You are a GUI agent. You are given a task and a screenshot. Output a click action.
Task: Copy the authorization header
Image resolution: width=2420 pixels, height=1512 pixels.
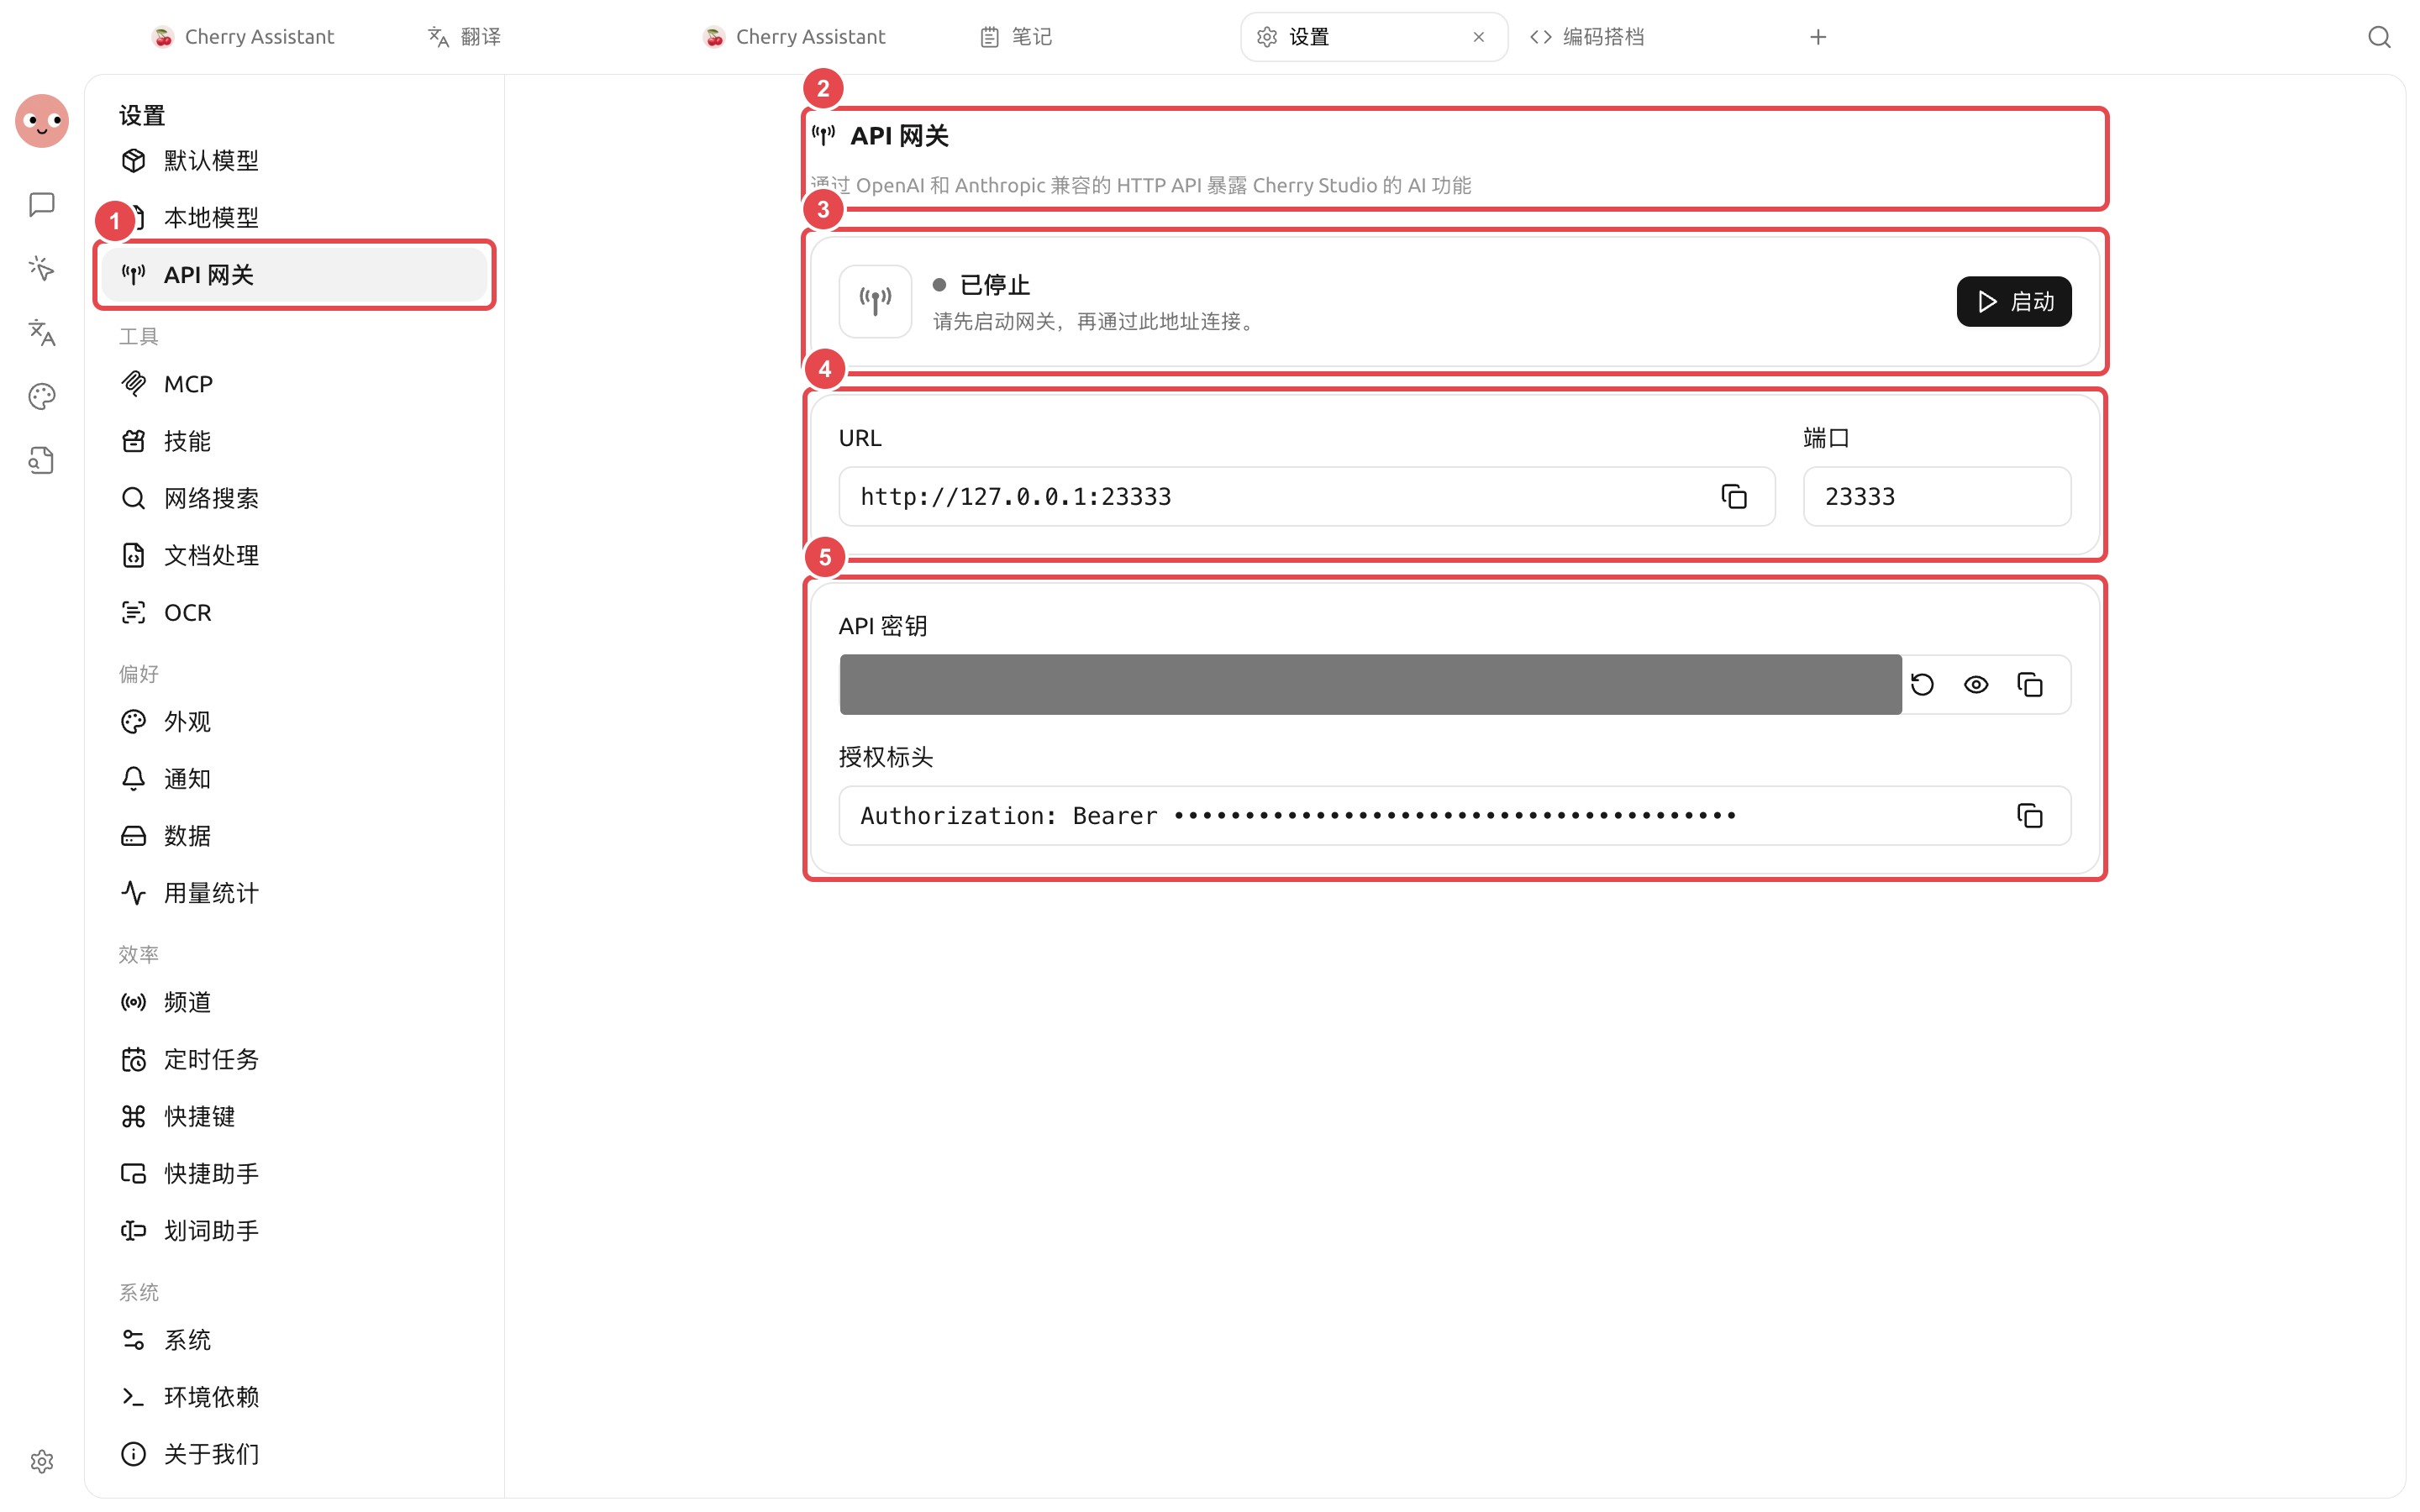coord(2030,816)
